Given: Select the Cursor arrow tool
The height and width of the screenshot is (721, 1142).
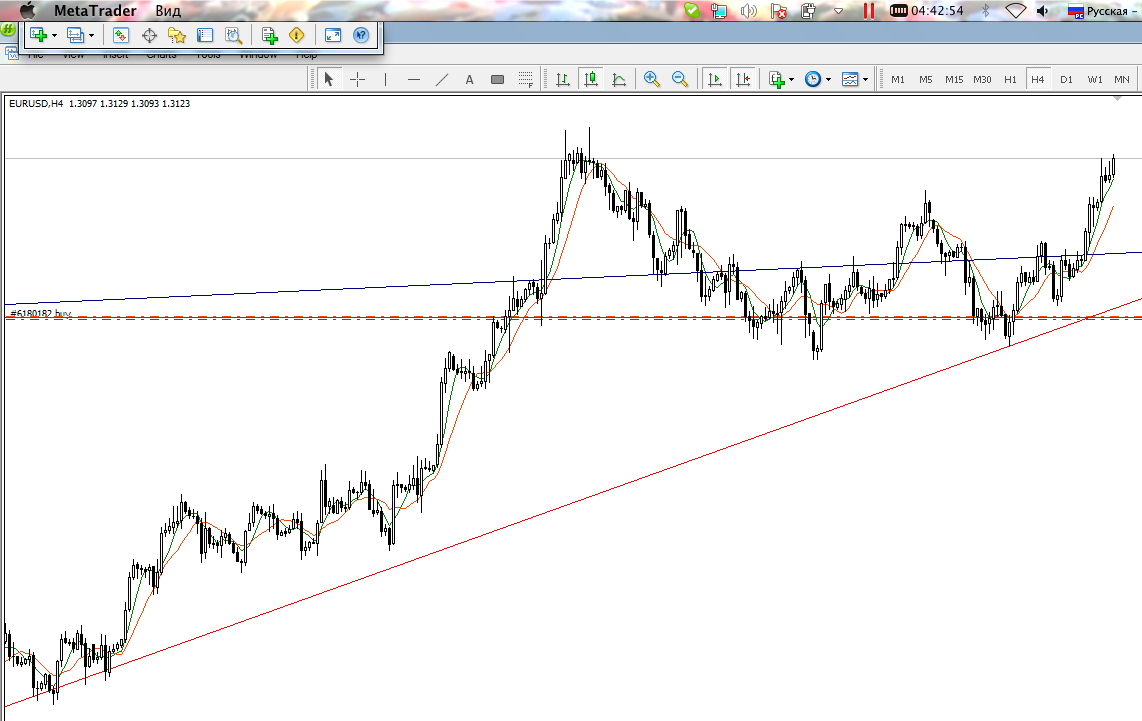Looking at the screenshot, I should click(x=328, y=79).
